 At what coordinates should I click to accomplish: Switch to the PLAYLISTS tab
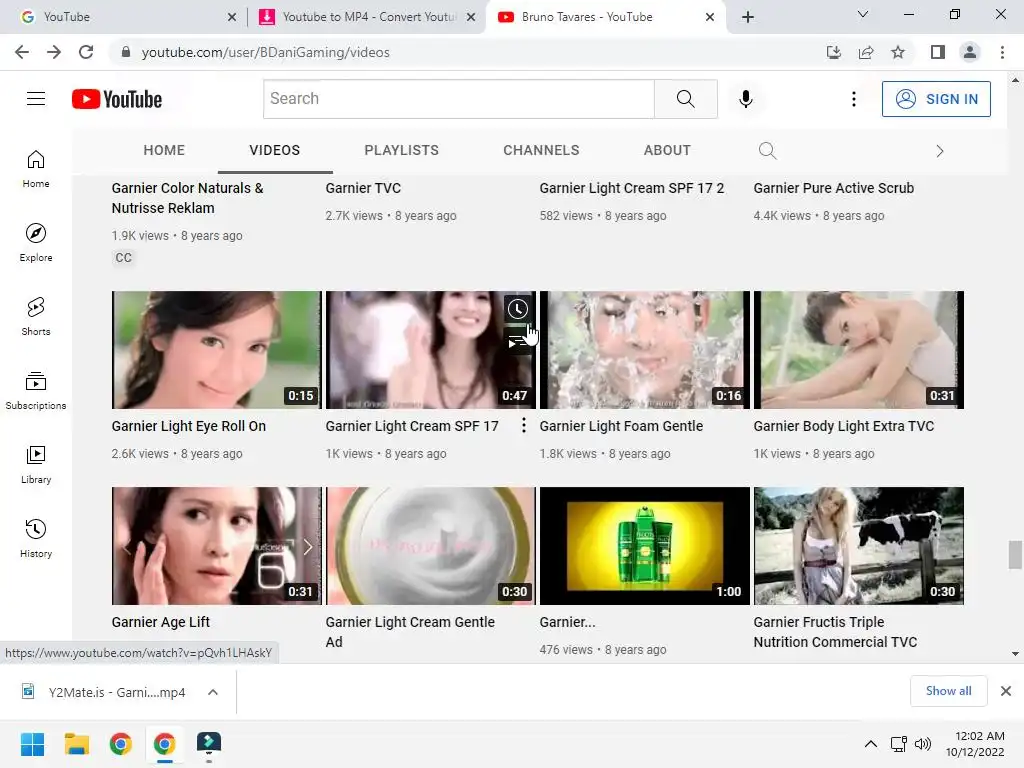click(x=402, y=150)
